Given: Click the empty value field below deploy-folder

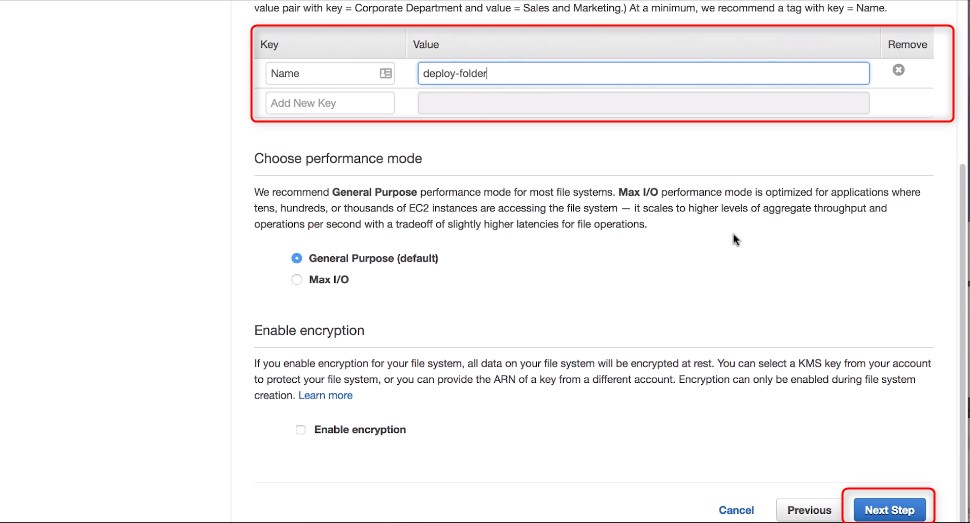Looking at the screenshot, I should (643, 103).
